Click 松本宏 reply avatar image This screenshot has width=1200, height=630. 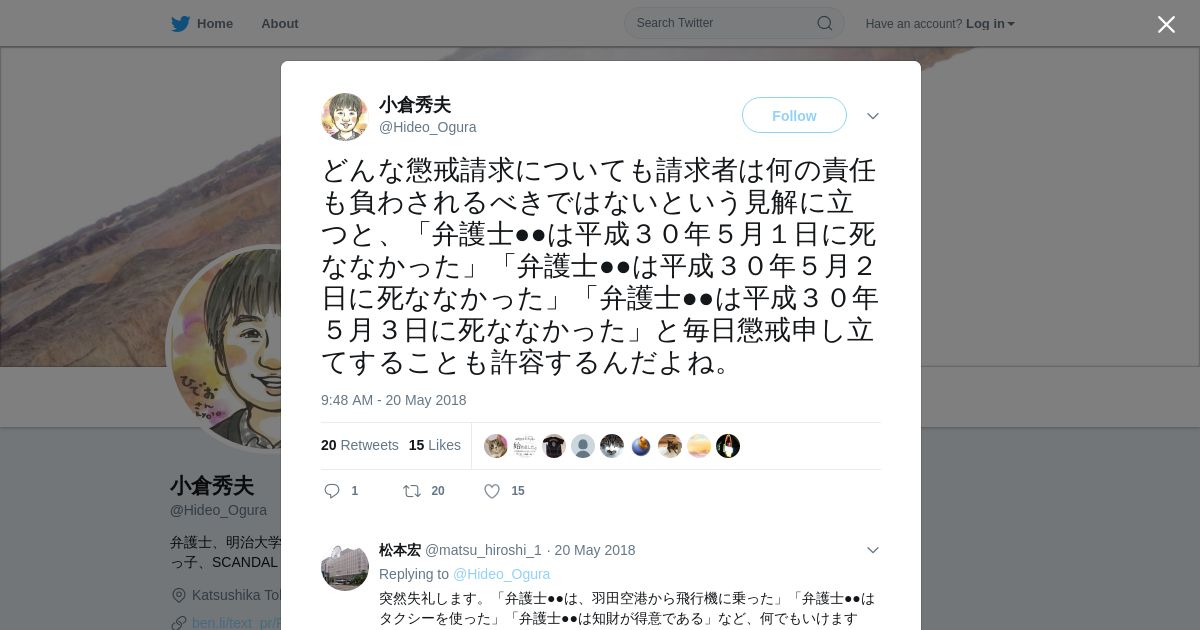345,567
